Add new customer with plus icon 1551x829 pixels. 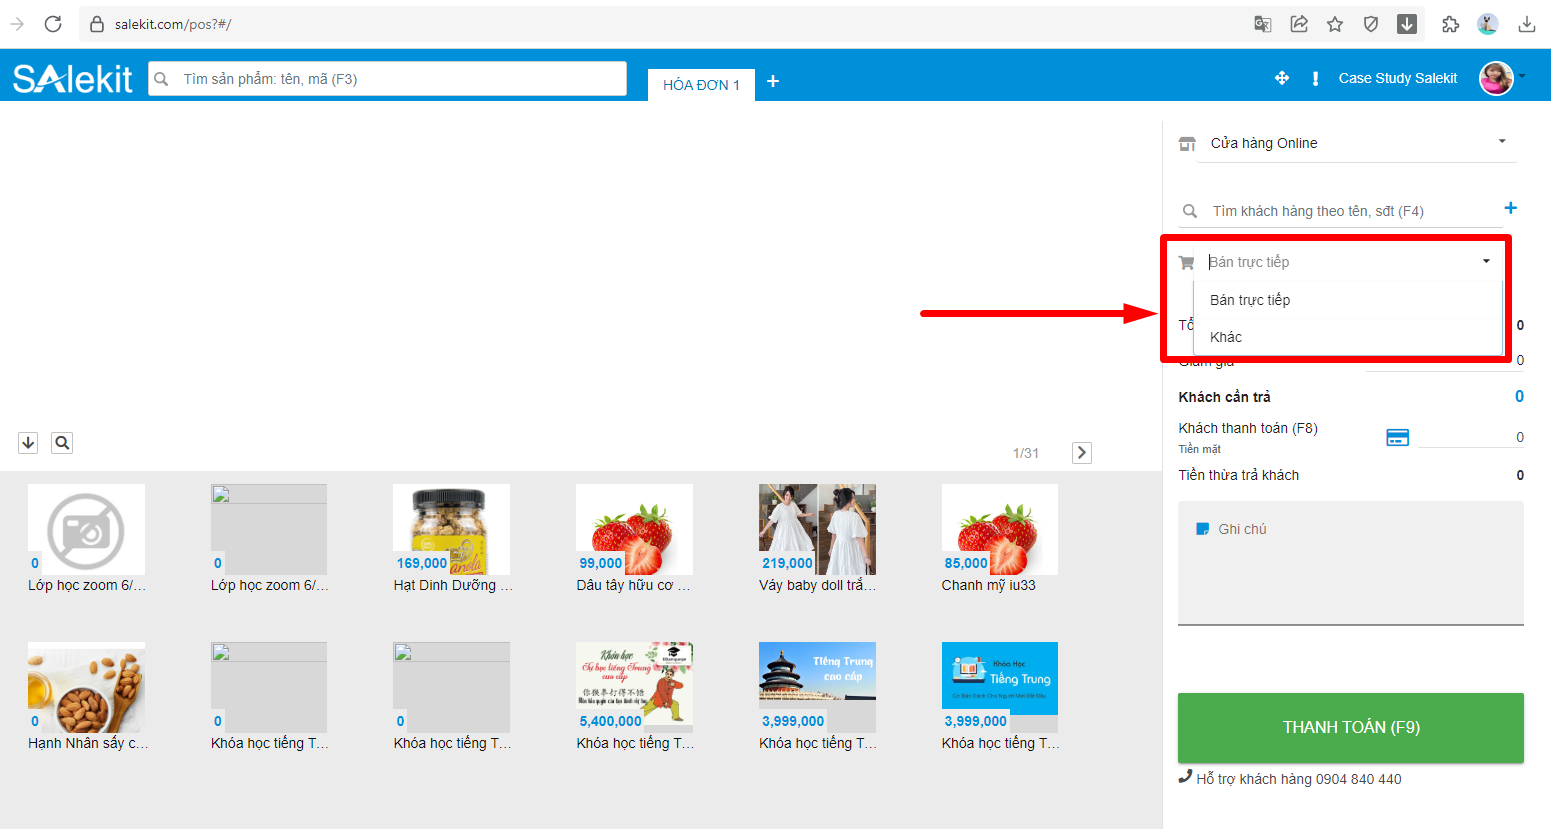[1510, 208]
